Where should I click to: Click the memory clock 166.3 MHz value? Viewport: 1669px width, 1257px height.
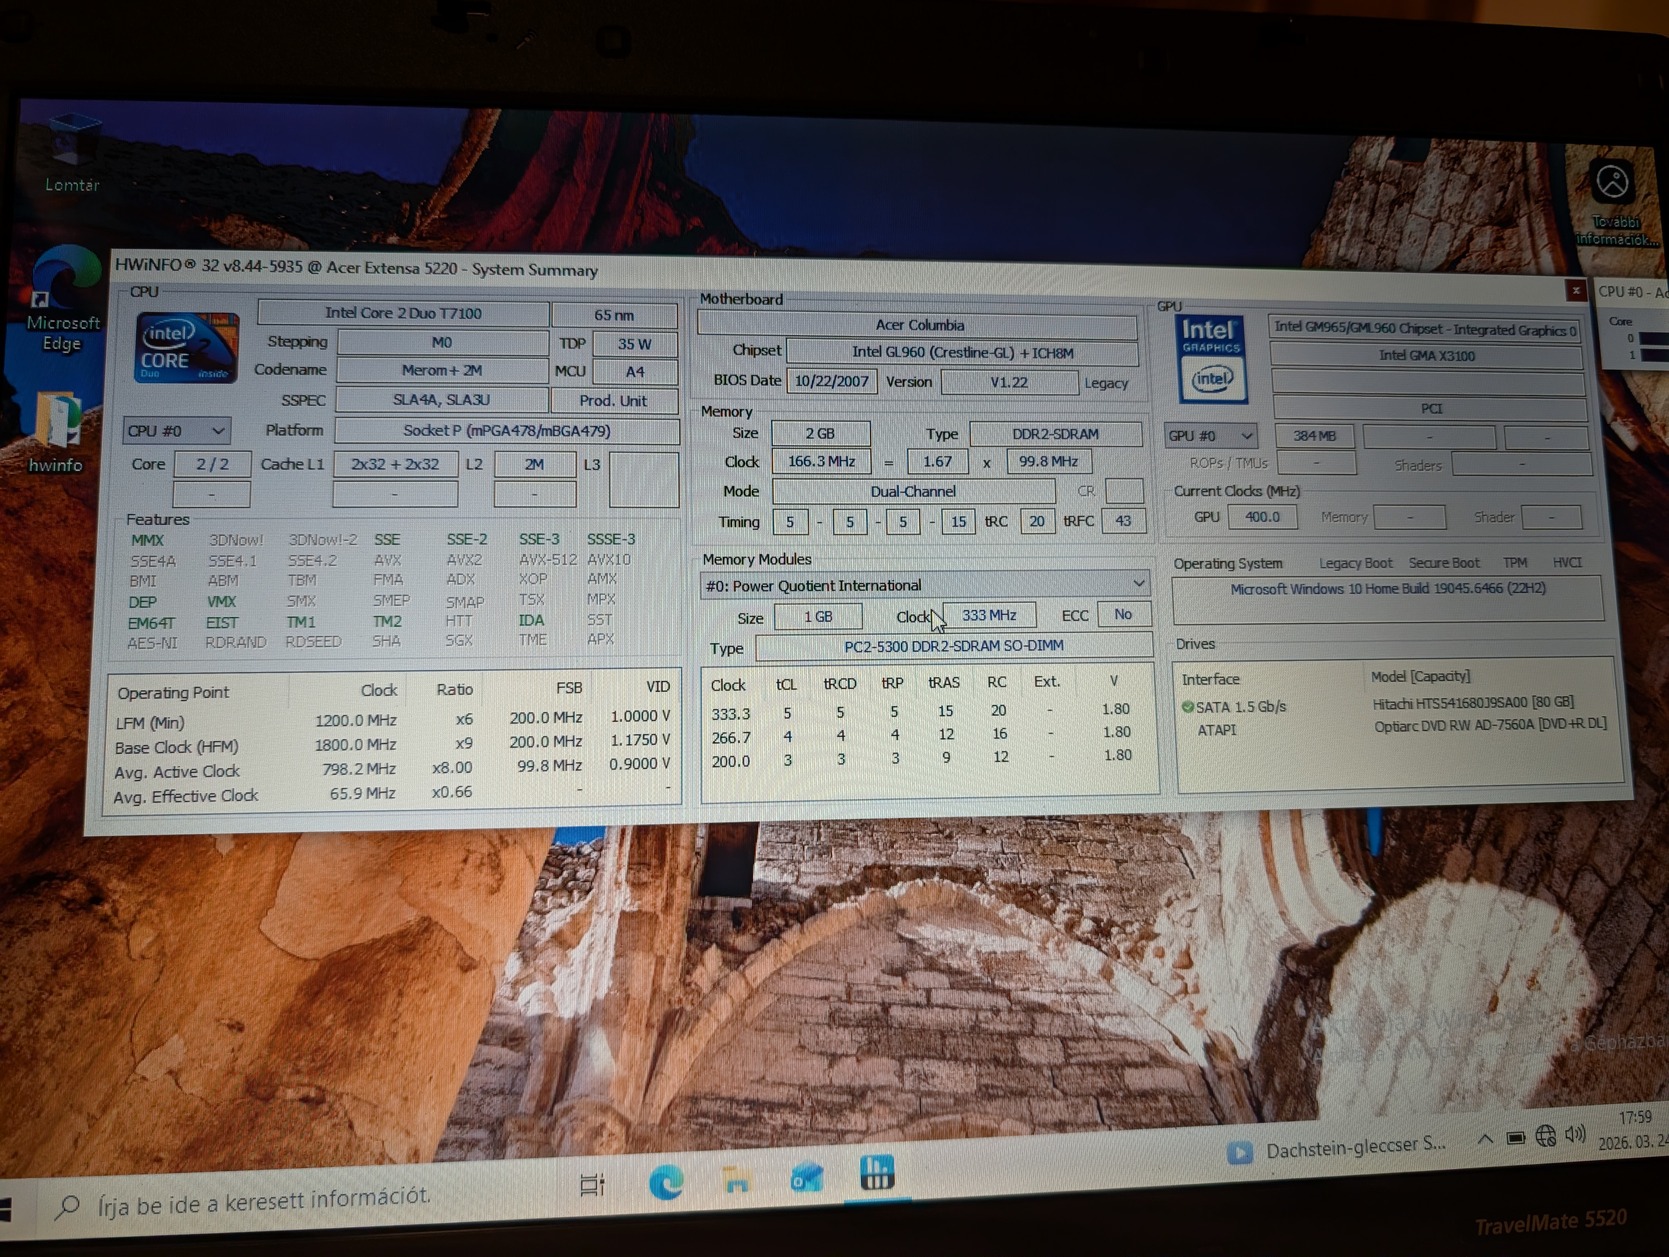(x=821, y=462)
